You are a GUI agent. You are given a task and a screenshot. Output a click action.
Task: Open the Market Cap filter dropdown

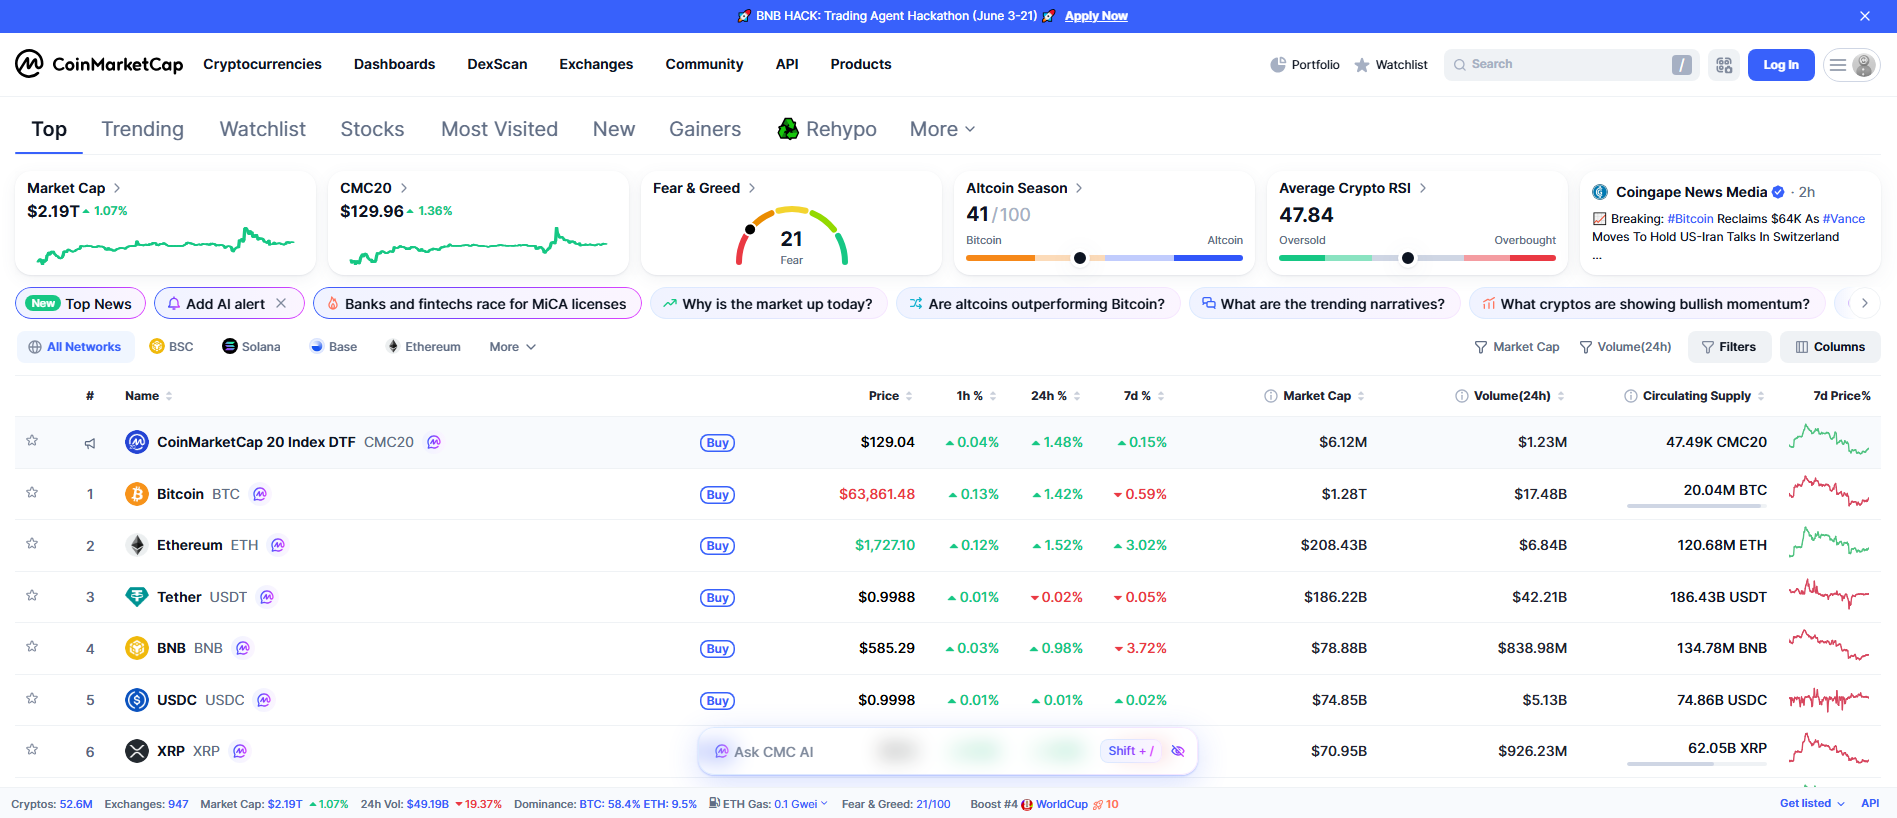[x=1517, y=347]
